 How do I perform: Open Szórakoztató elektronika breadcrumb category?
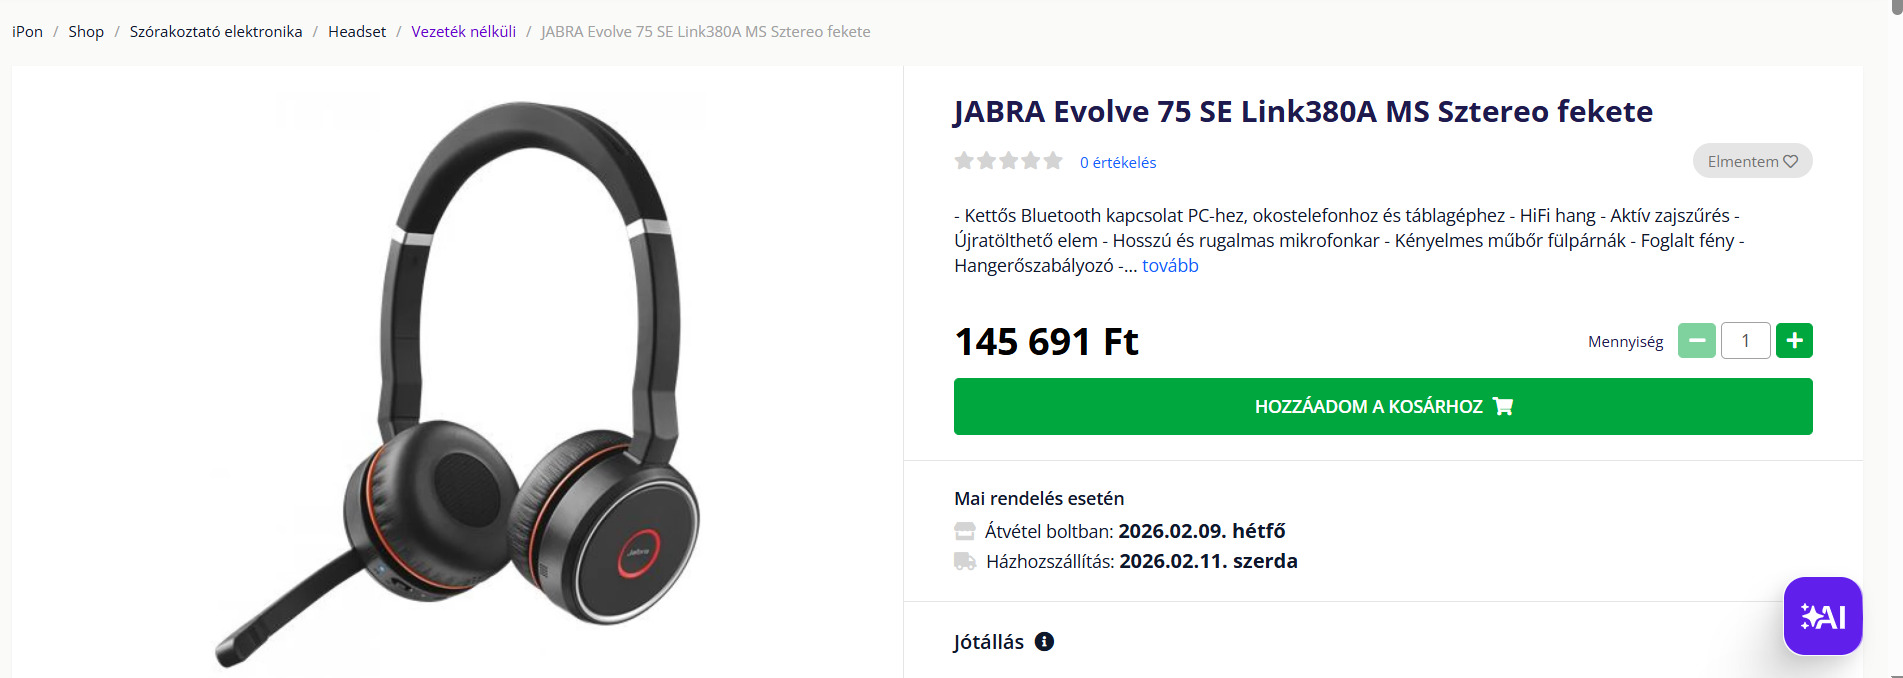216,32
